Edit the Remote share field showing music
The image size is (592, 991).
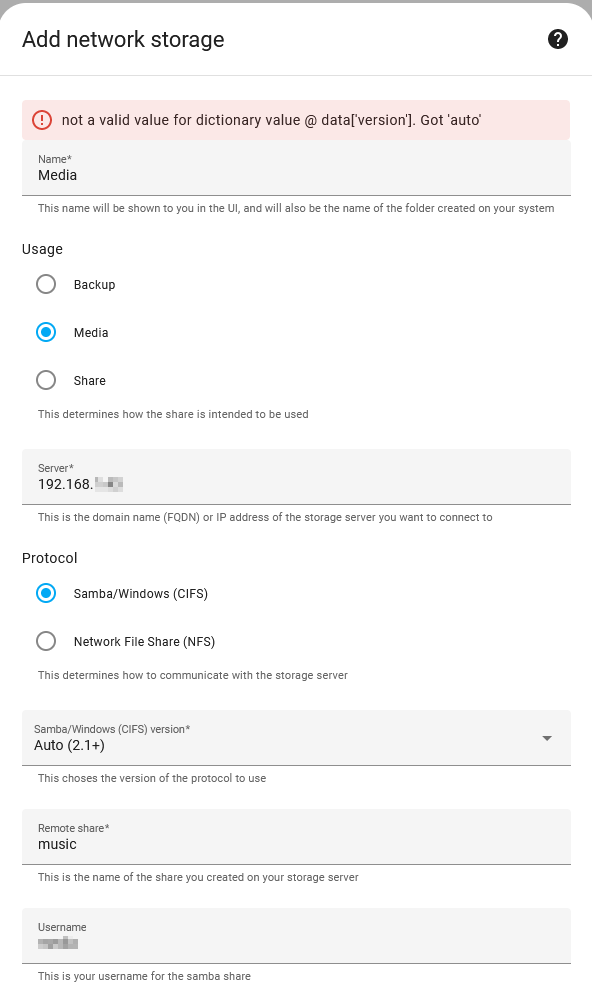click(x=296, y=843)
